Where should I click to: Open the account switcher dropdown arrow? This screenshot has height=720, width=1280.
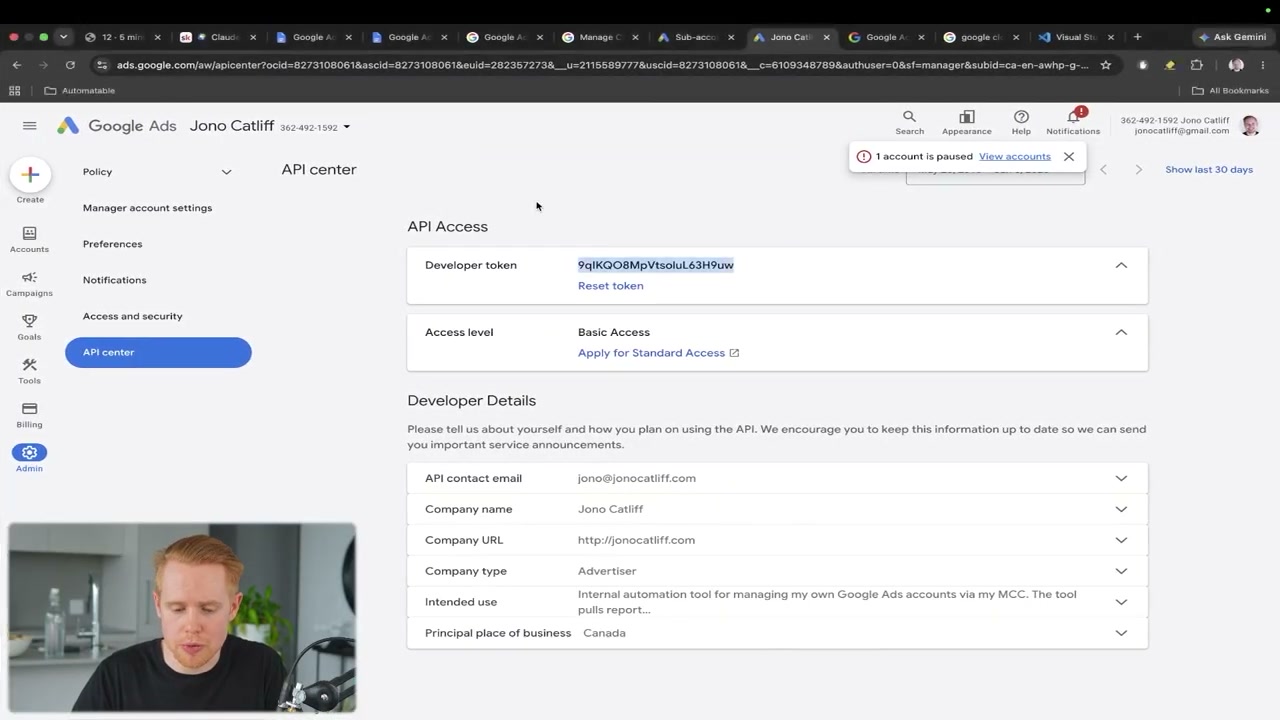tap(347, 127)
